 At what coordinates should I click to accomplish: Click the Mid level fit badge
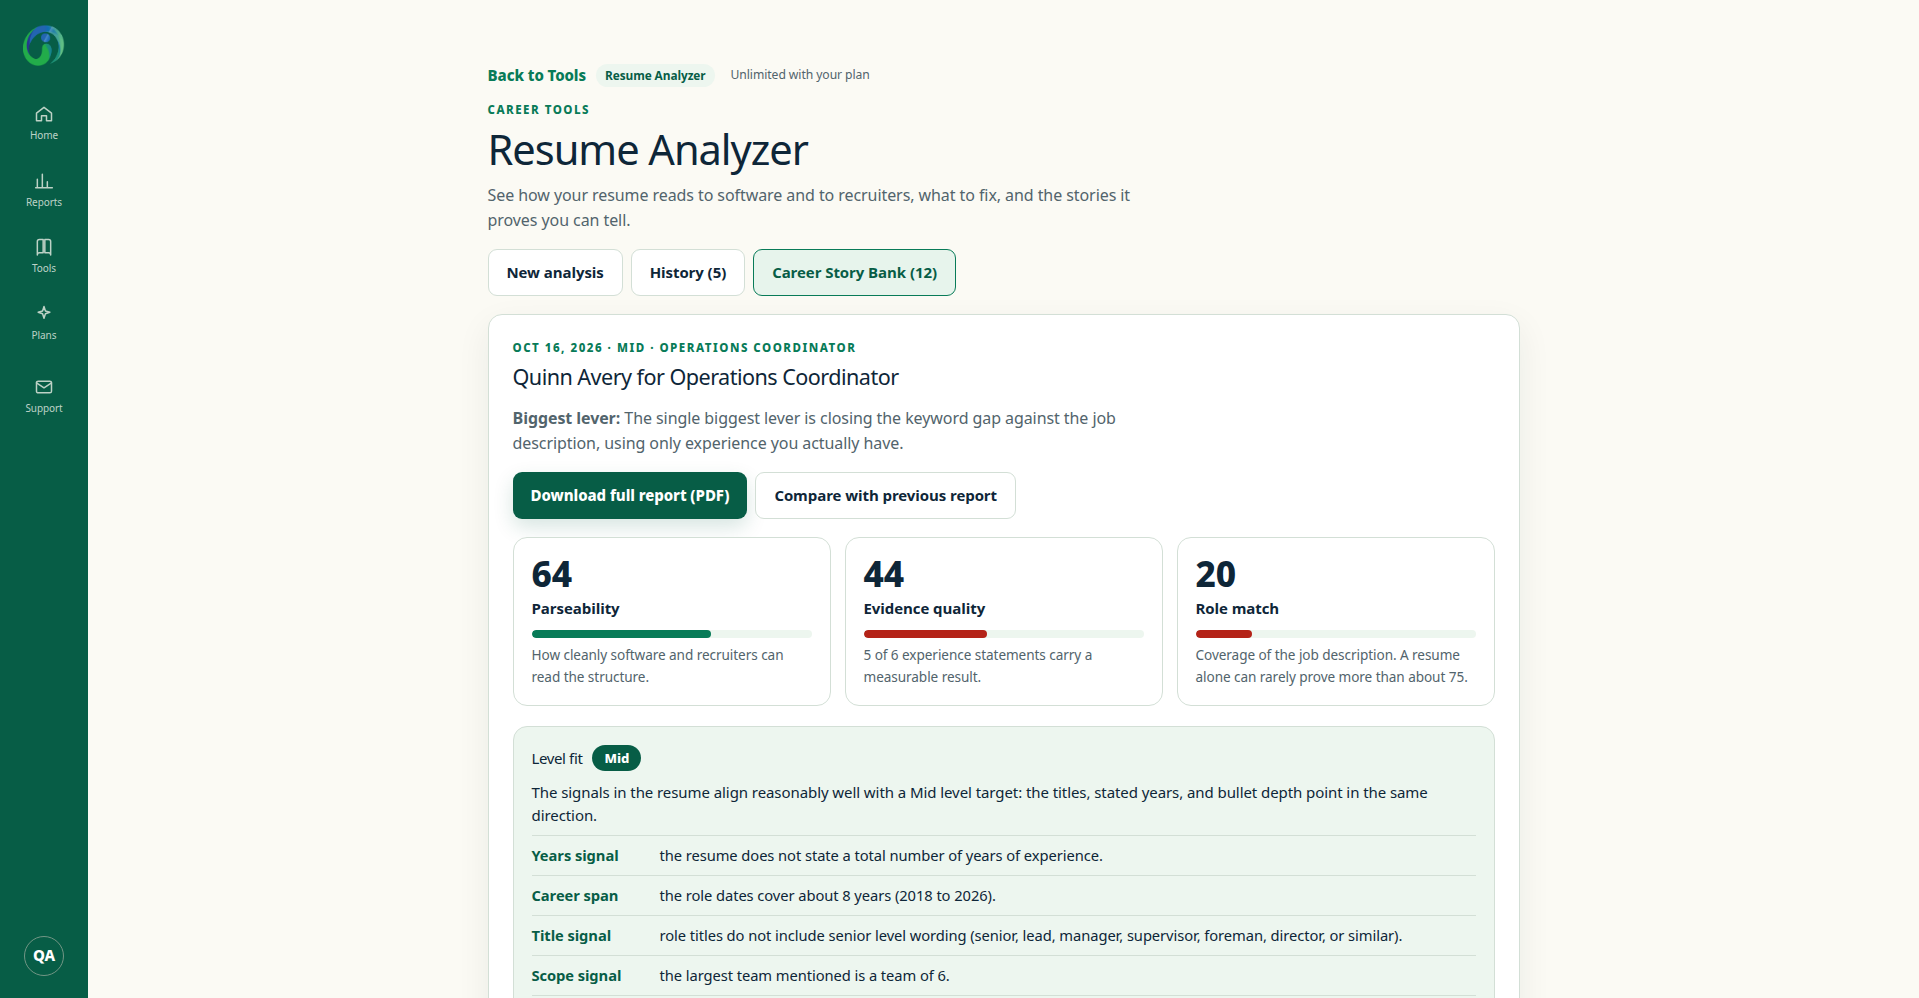pos(616,759)
